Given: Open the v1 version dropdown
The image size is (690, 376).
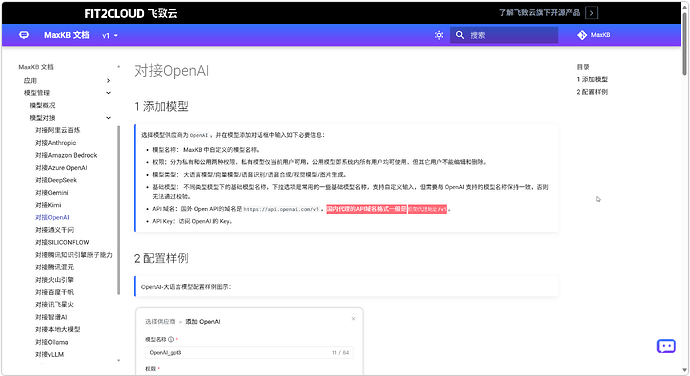Looking at the screenshot, I should click(x=110, y=36).
